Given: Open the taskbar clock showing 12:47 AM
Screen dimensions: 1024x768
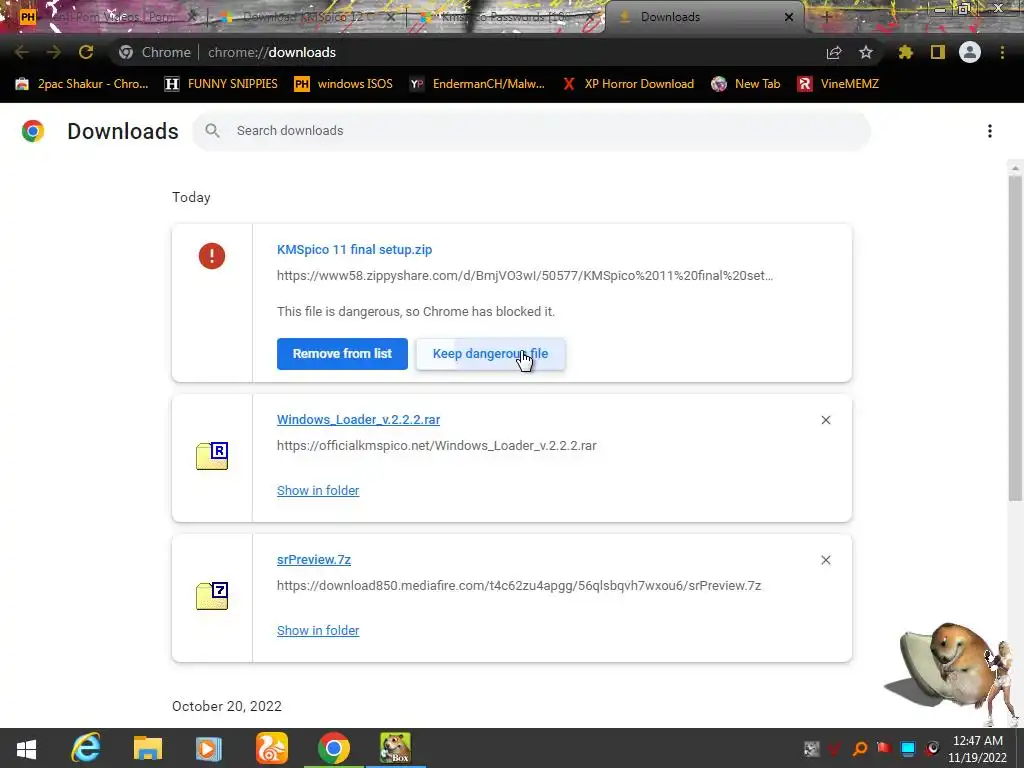Looking at the screenshot, I should (978, 748).
